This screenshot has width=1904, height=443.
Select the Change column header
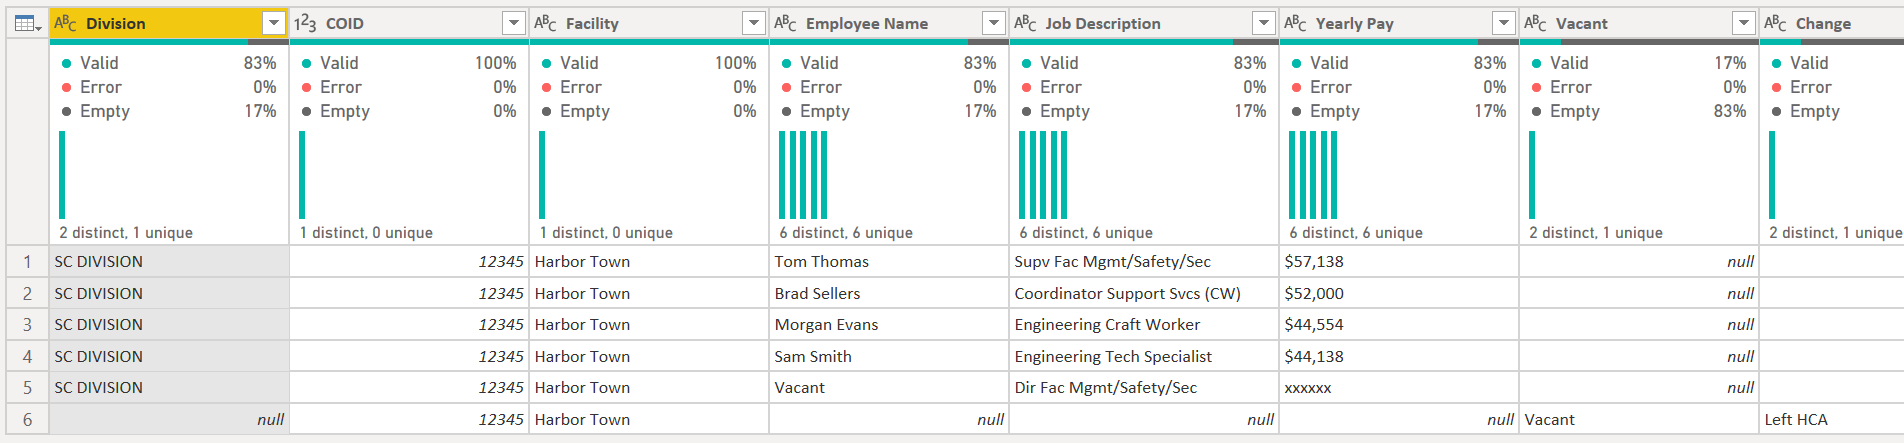point(1832,23)
